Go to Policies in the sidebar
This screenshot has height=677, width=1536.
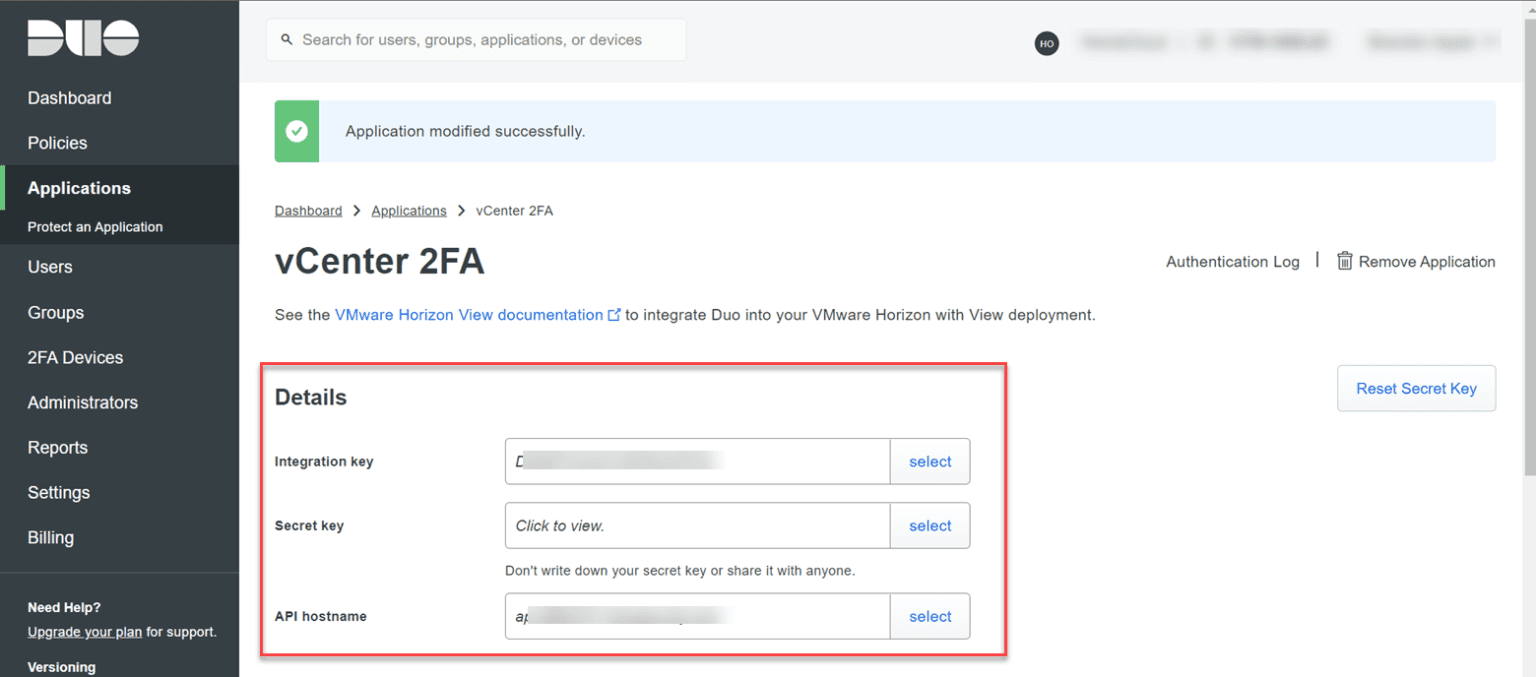pyautogui.click(x=57, y=143)
